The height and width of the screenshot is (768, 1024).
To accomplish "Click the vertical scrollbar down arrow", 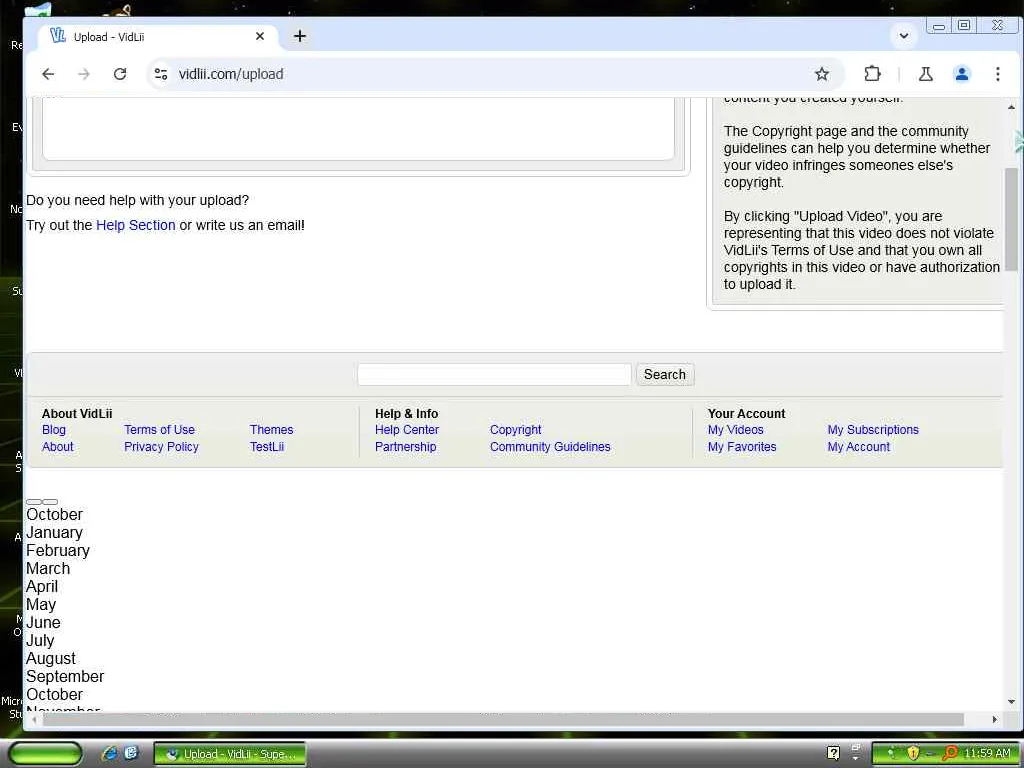I will 1012,702.
